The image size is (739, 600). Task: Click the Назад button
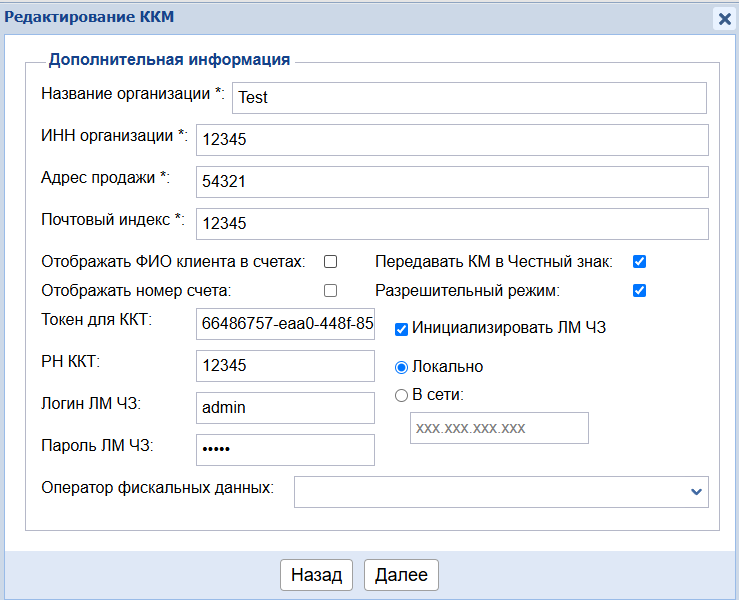[x=316, y=575]
